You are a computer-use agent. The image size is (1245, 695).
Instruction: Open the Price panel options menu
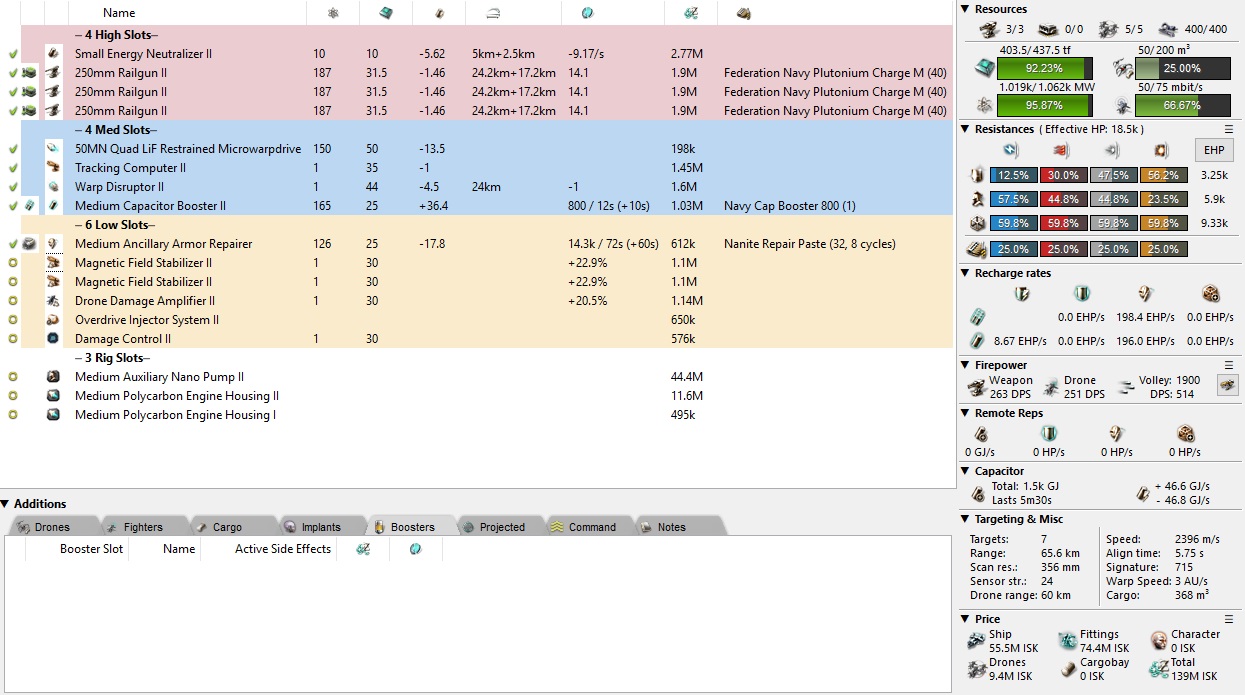[x=1229, y=619]
